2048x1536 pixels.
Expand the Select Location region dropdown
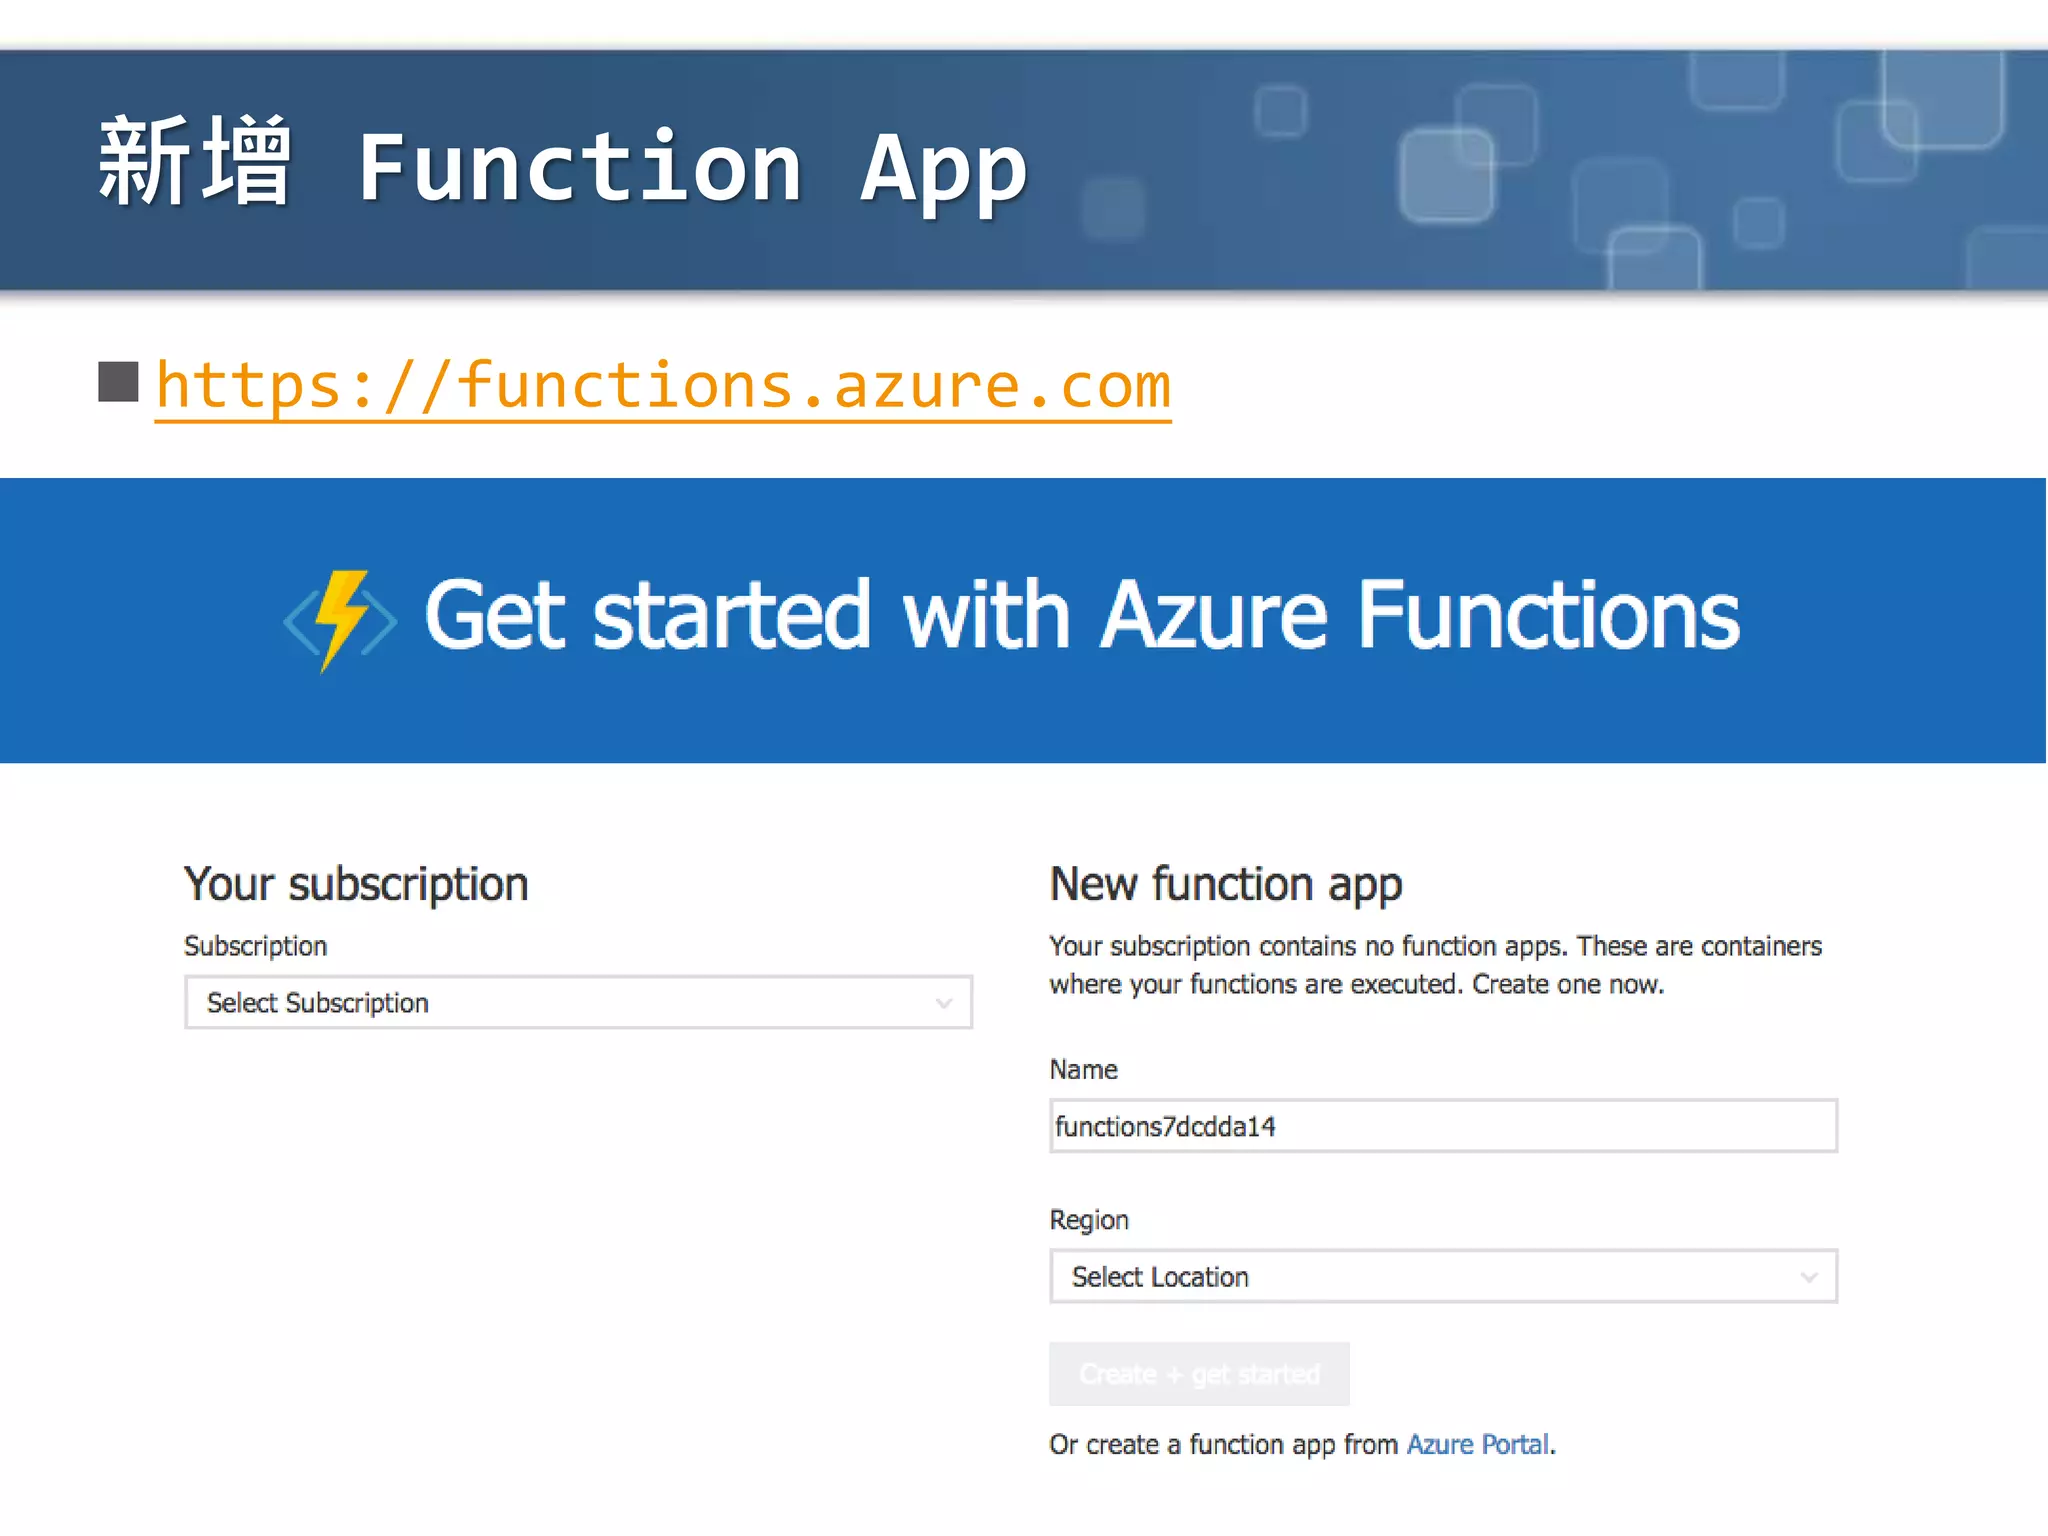1443,1276
